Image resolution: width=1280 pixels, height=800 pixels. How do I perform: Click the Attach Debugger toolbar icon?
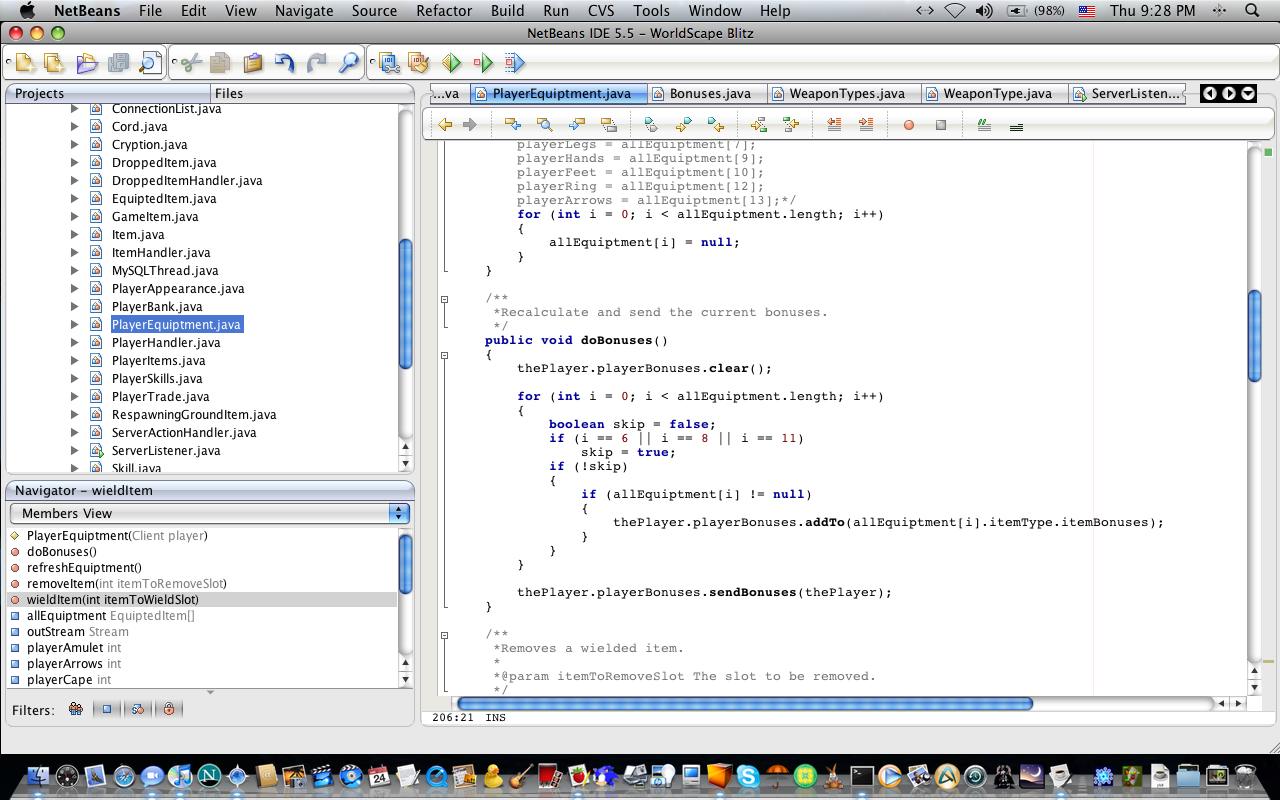[x=514, y=64]
